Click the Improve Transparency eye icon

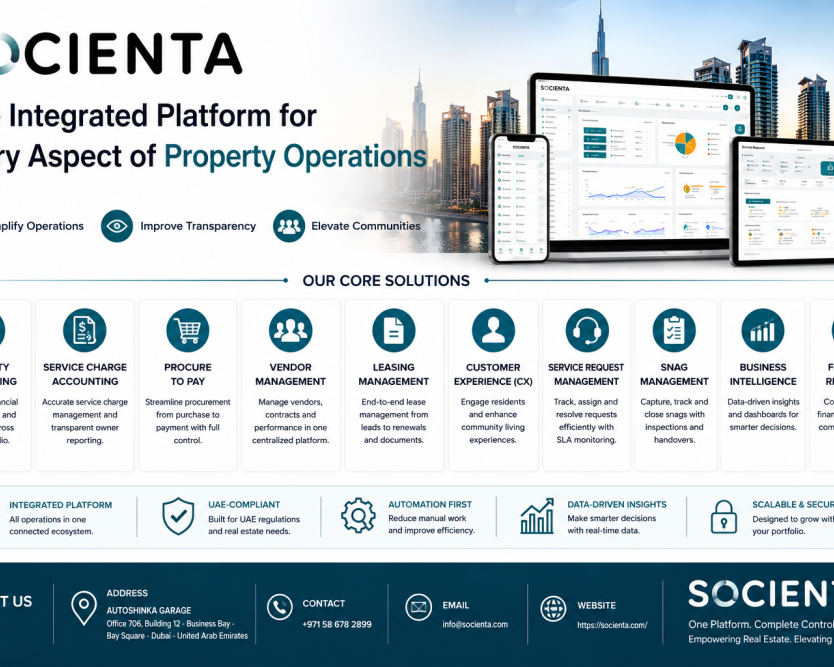[117, 226]
